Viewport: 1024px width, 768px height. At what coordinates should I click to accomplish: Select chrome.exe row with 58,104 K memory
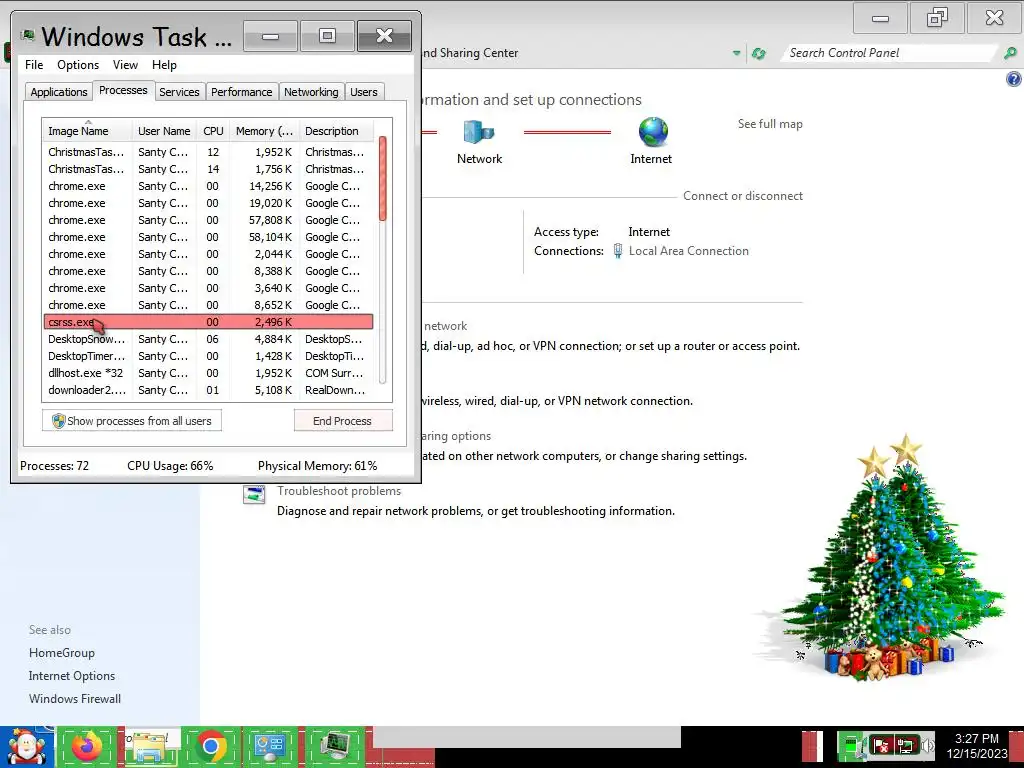click(x=208, y=237)
